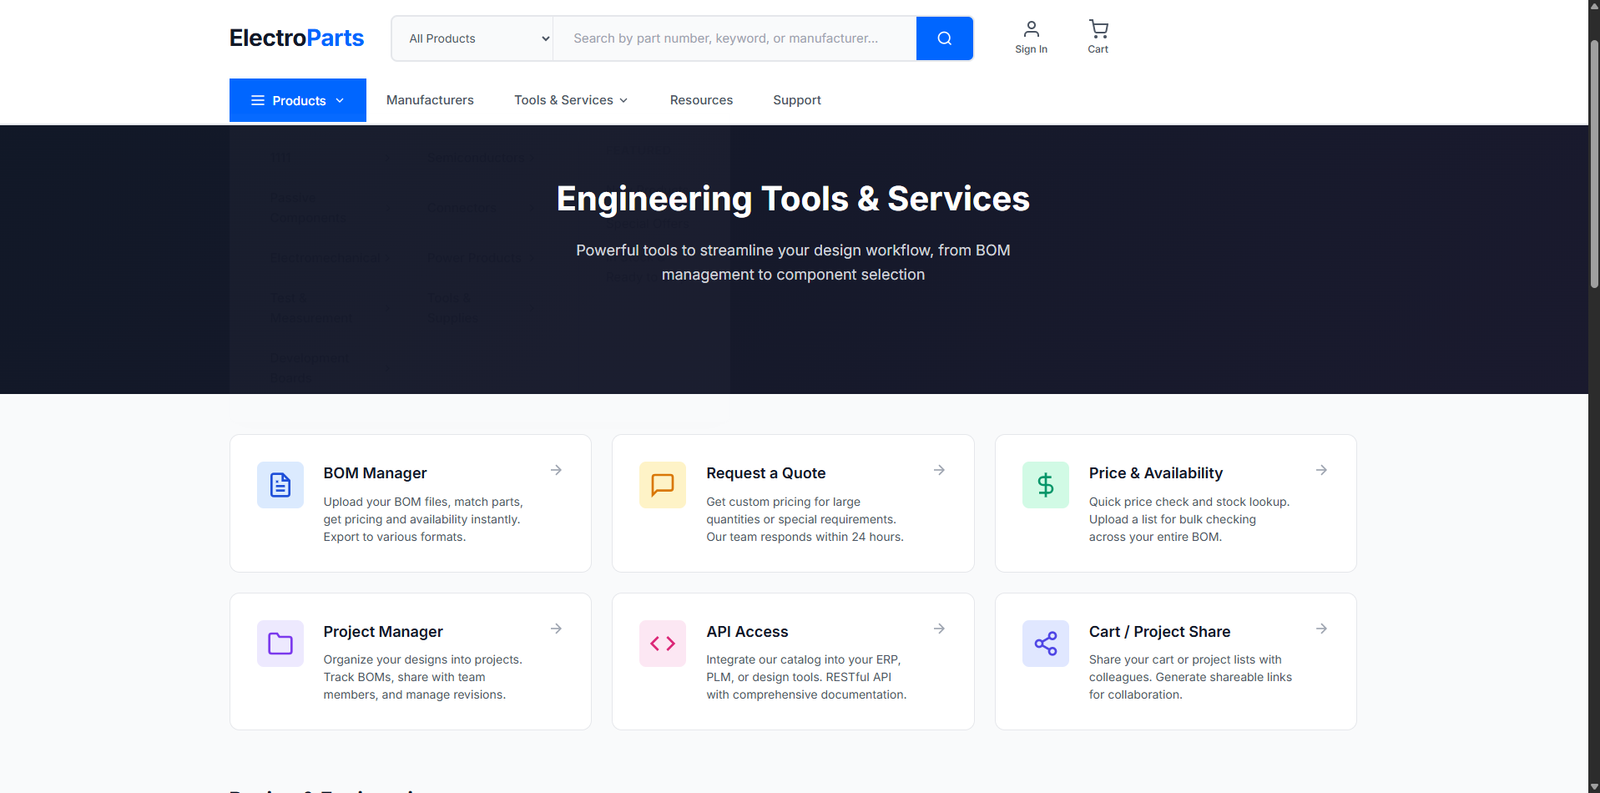Click the Request a Quote chat icon
Screen dimensions: 1600x793
(x=662, y=485)
